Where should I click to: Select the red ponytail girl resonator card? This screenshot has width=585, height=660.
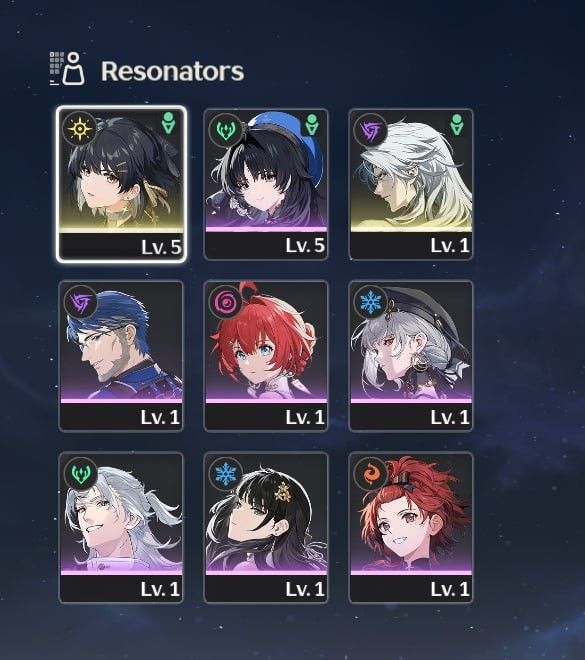tap(411, 528)
